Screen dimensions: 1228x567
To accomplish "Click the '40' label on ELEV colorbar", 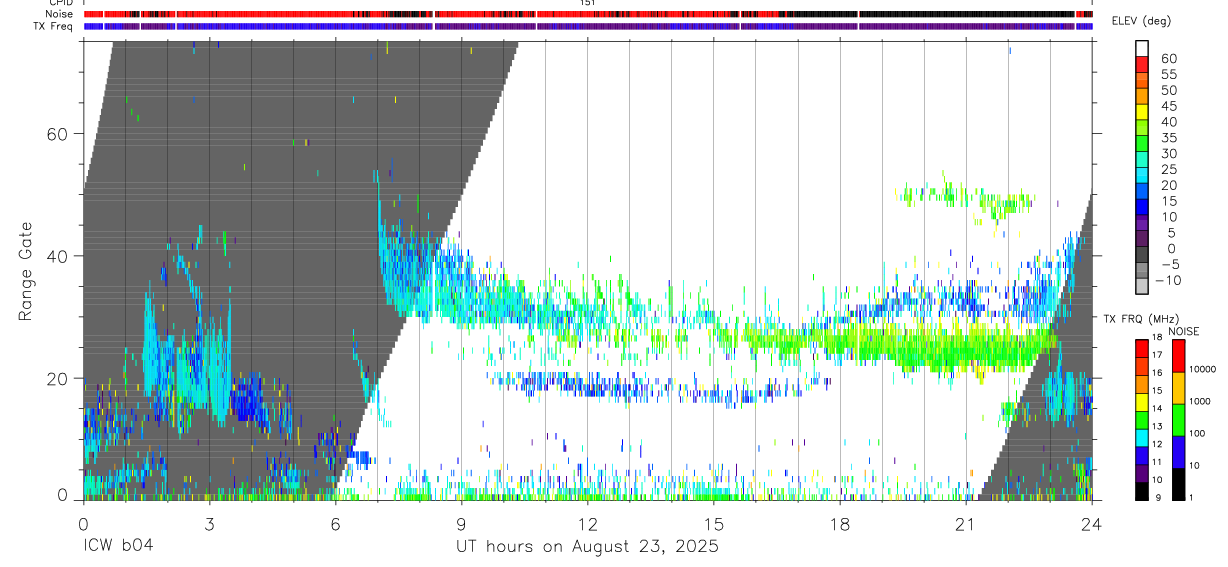I will (x=1168, y=122).
